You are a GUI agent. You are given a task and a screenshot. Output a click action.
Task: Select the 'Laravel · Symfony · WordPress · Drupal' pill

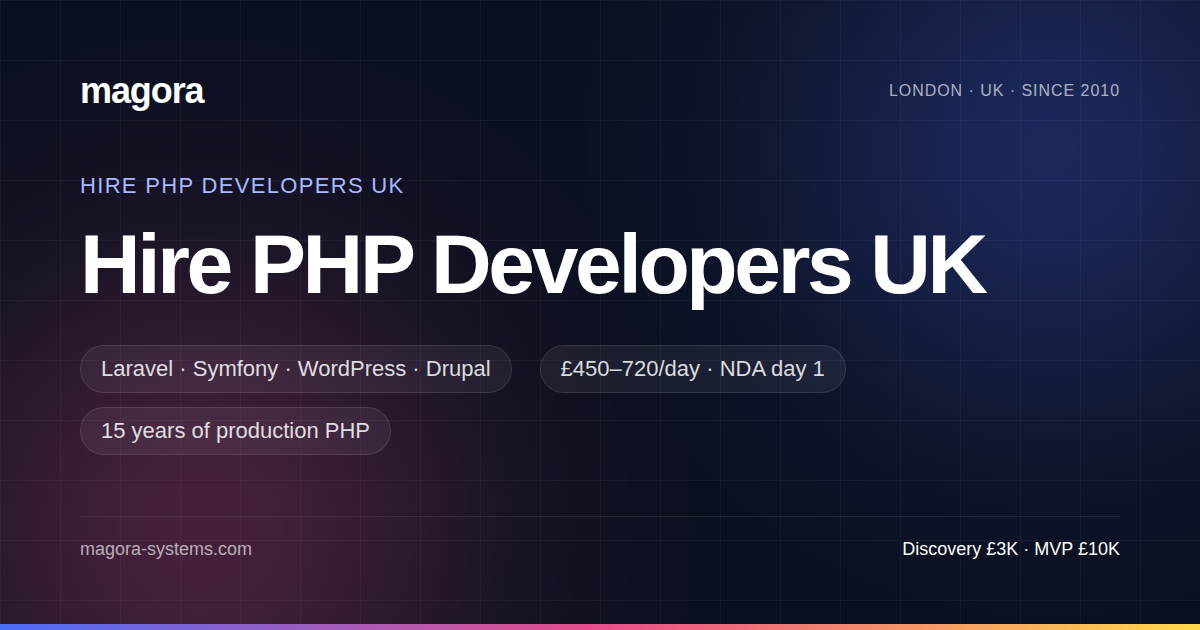[x=296, y=369]
